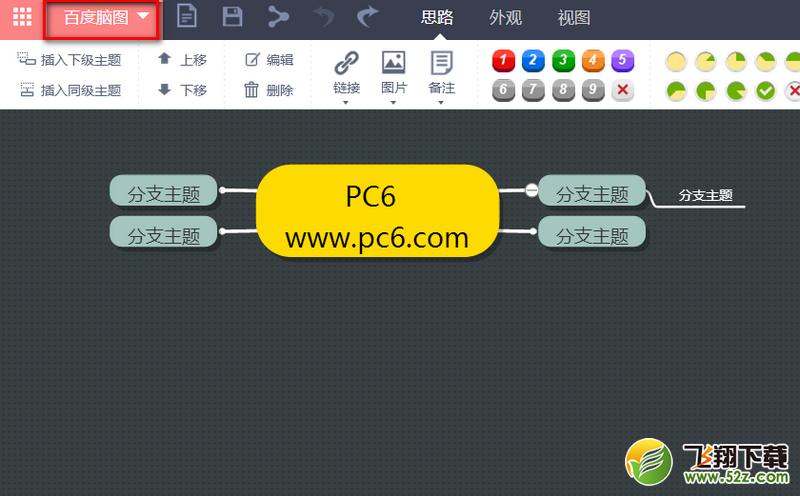This screenshot has width=800, height=496.
Task: Click 插入下级主题 to insert a child topic
Action: (69, 60)
